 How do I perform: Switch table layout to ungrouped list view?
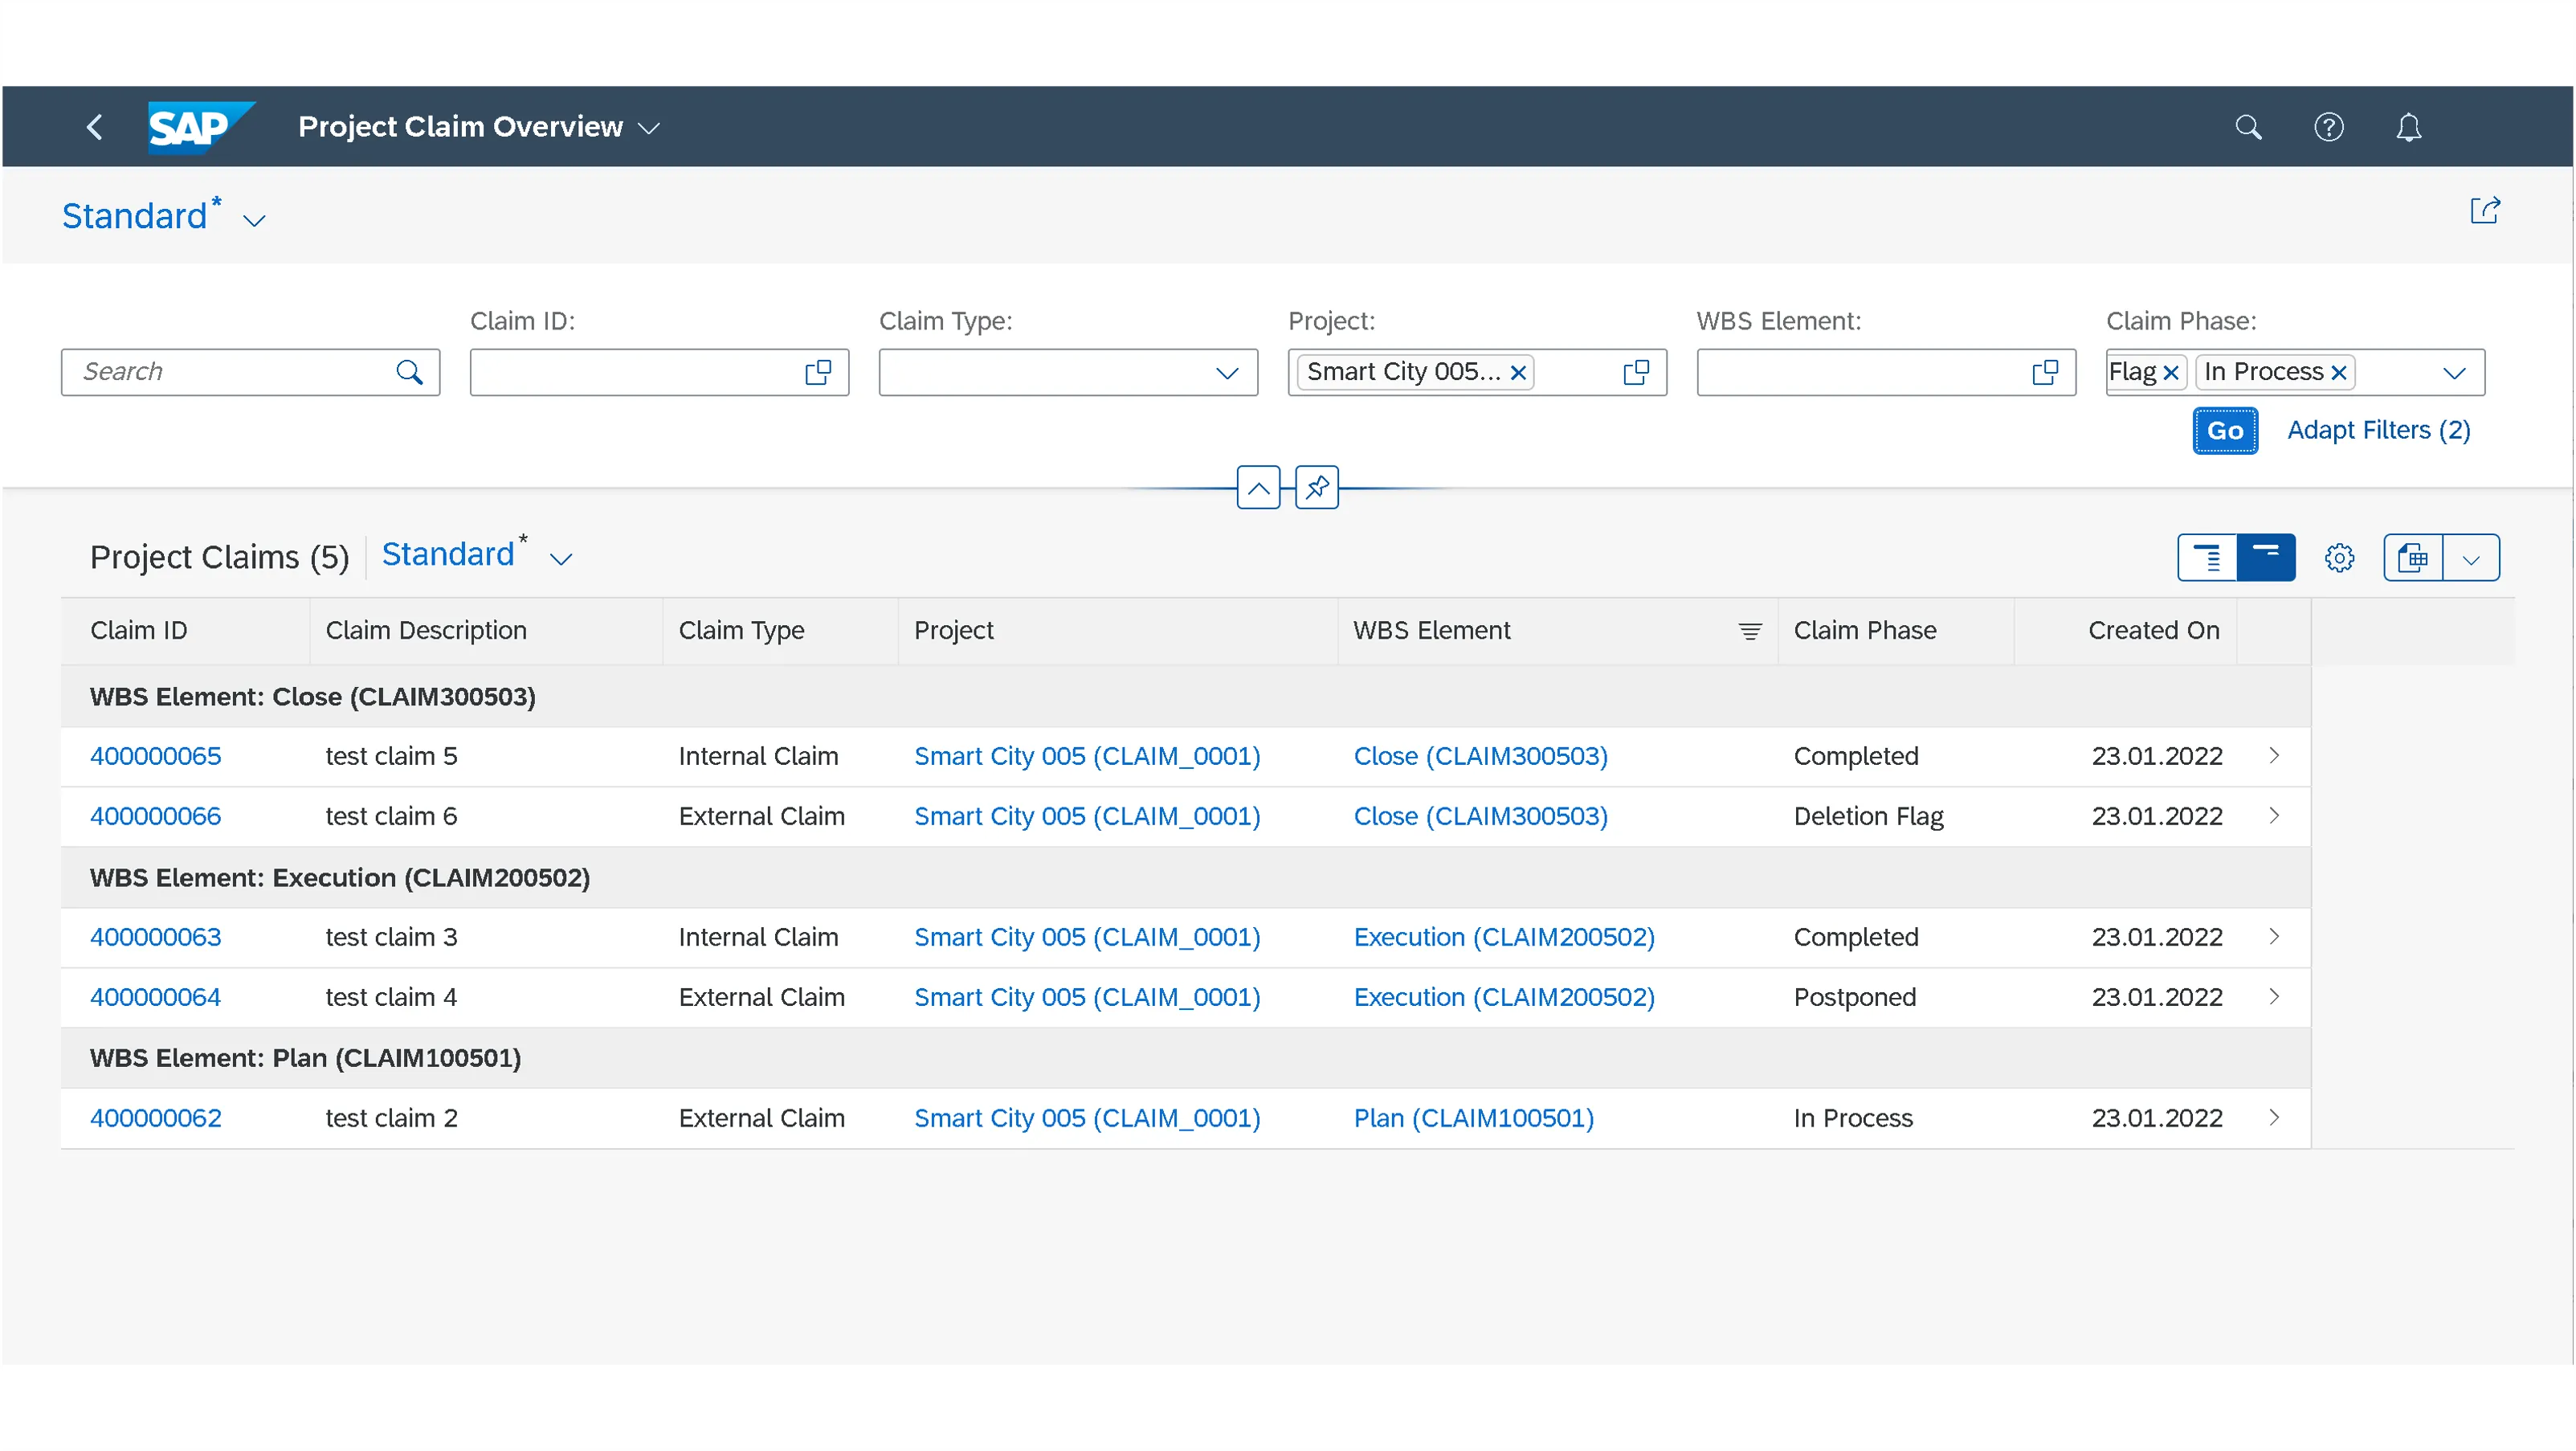tap(2207, 557)
